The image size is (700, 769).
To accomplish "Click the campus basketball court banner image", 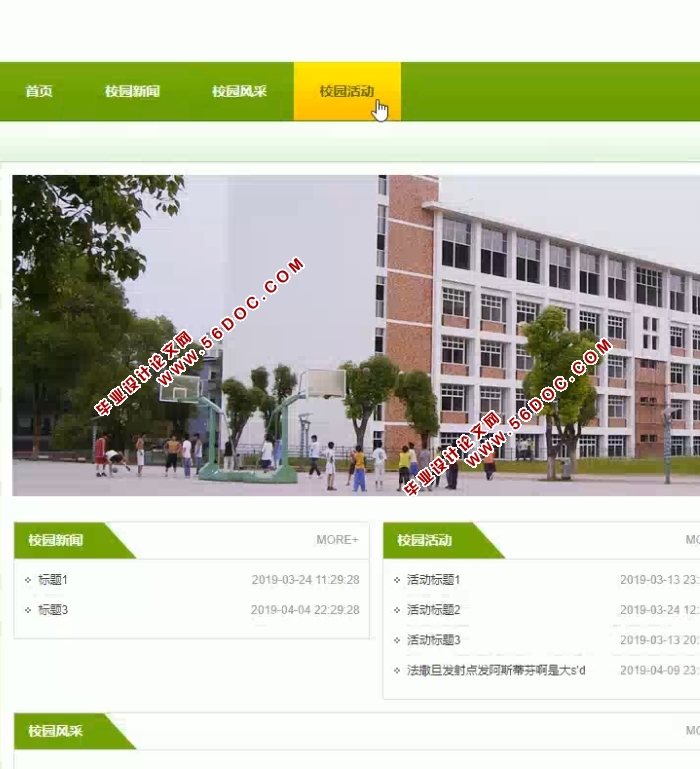I will tap(356, 335).
